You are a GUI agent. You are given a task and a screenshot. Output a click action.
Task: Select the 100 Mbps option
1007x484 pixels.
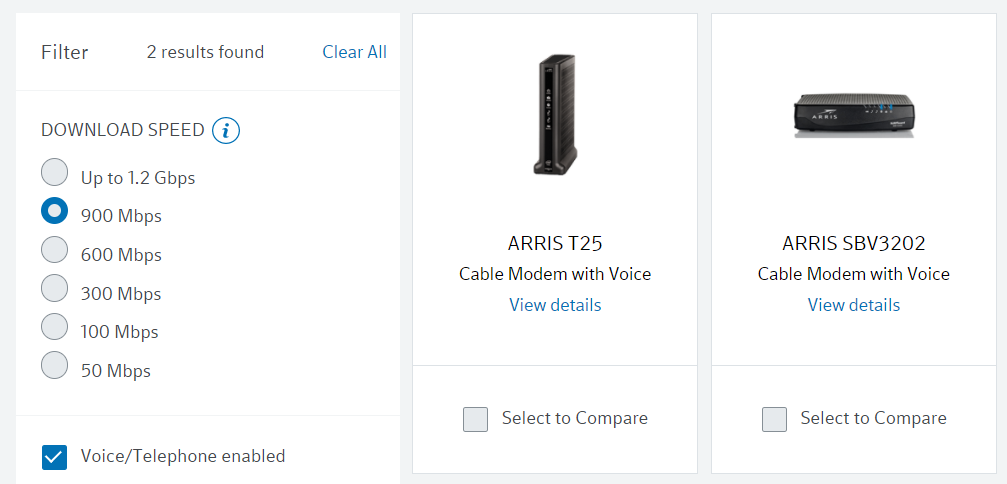pos(55,327)
